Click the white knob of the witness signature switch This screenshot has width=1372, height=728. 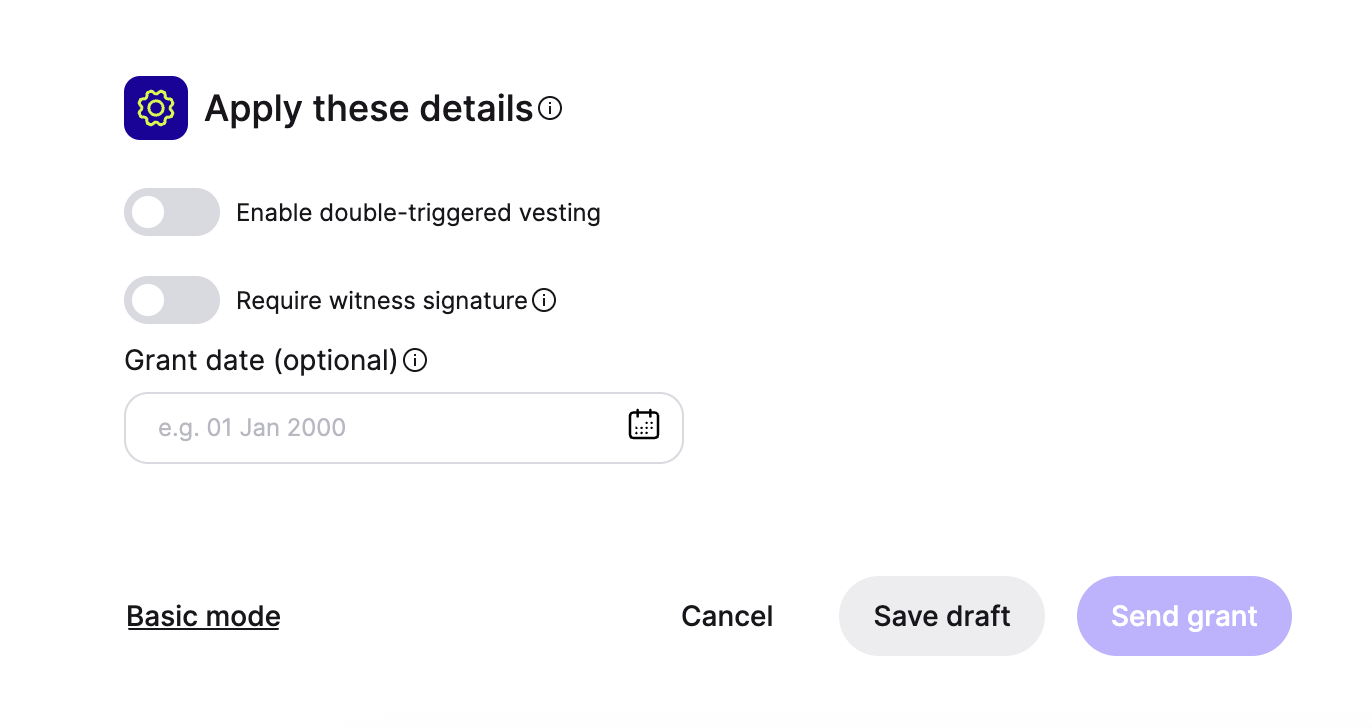coord(148,300)
